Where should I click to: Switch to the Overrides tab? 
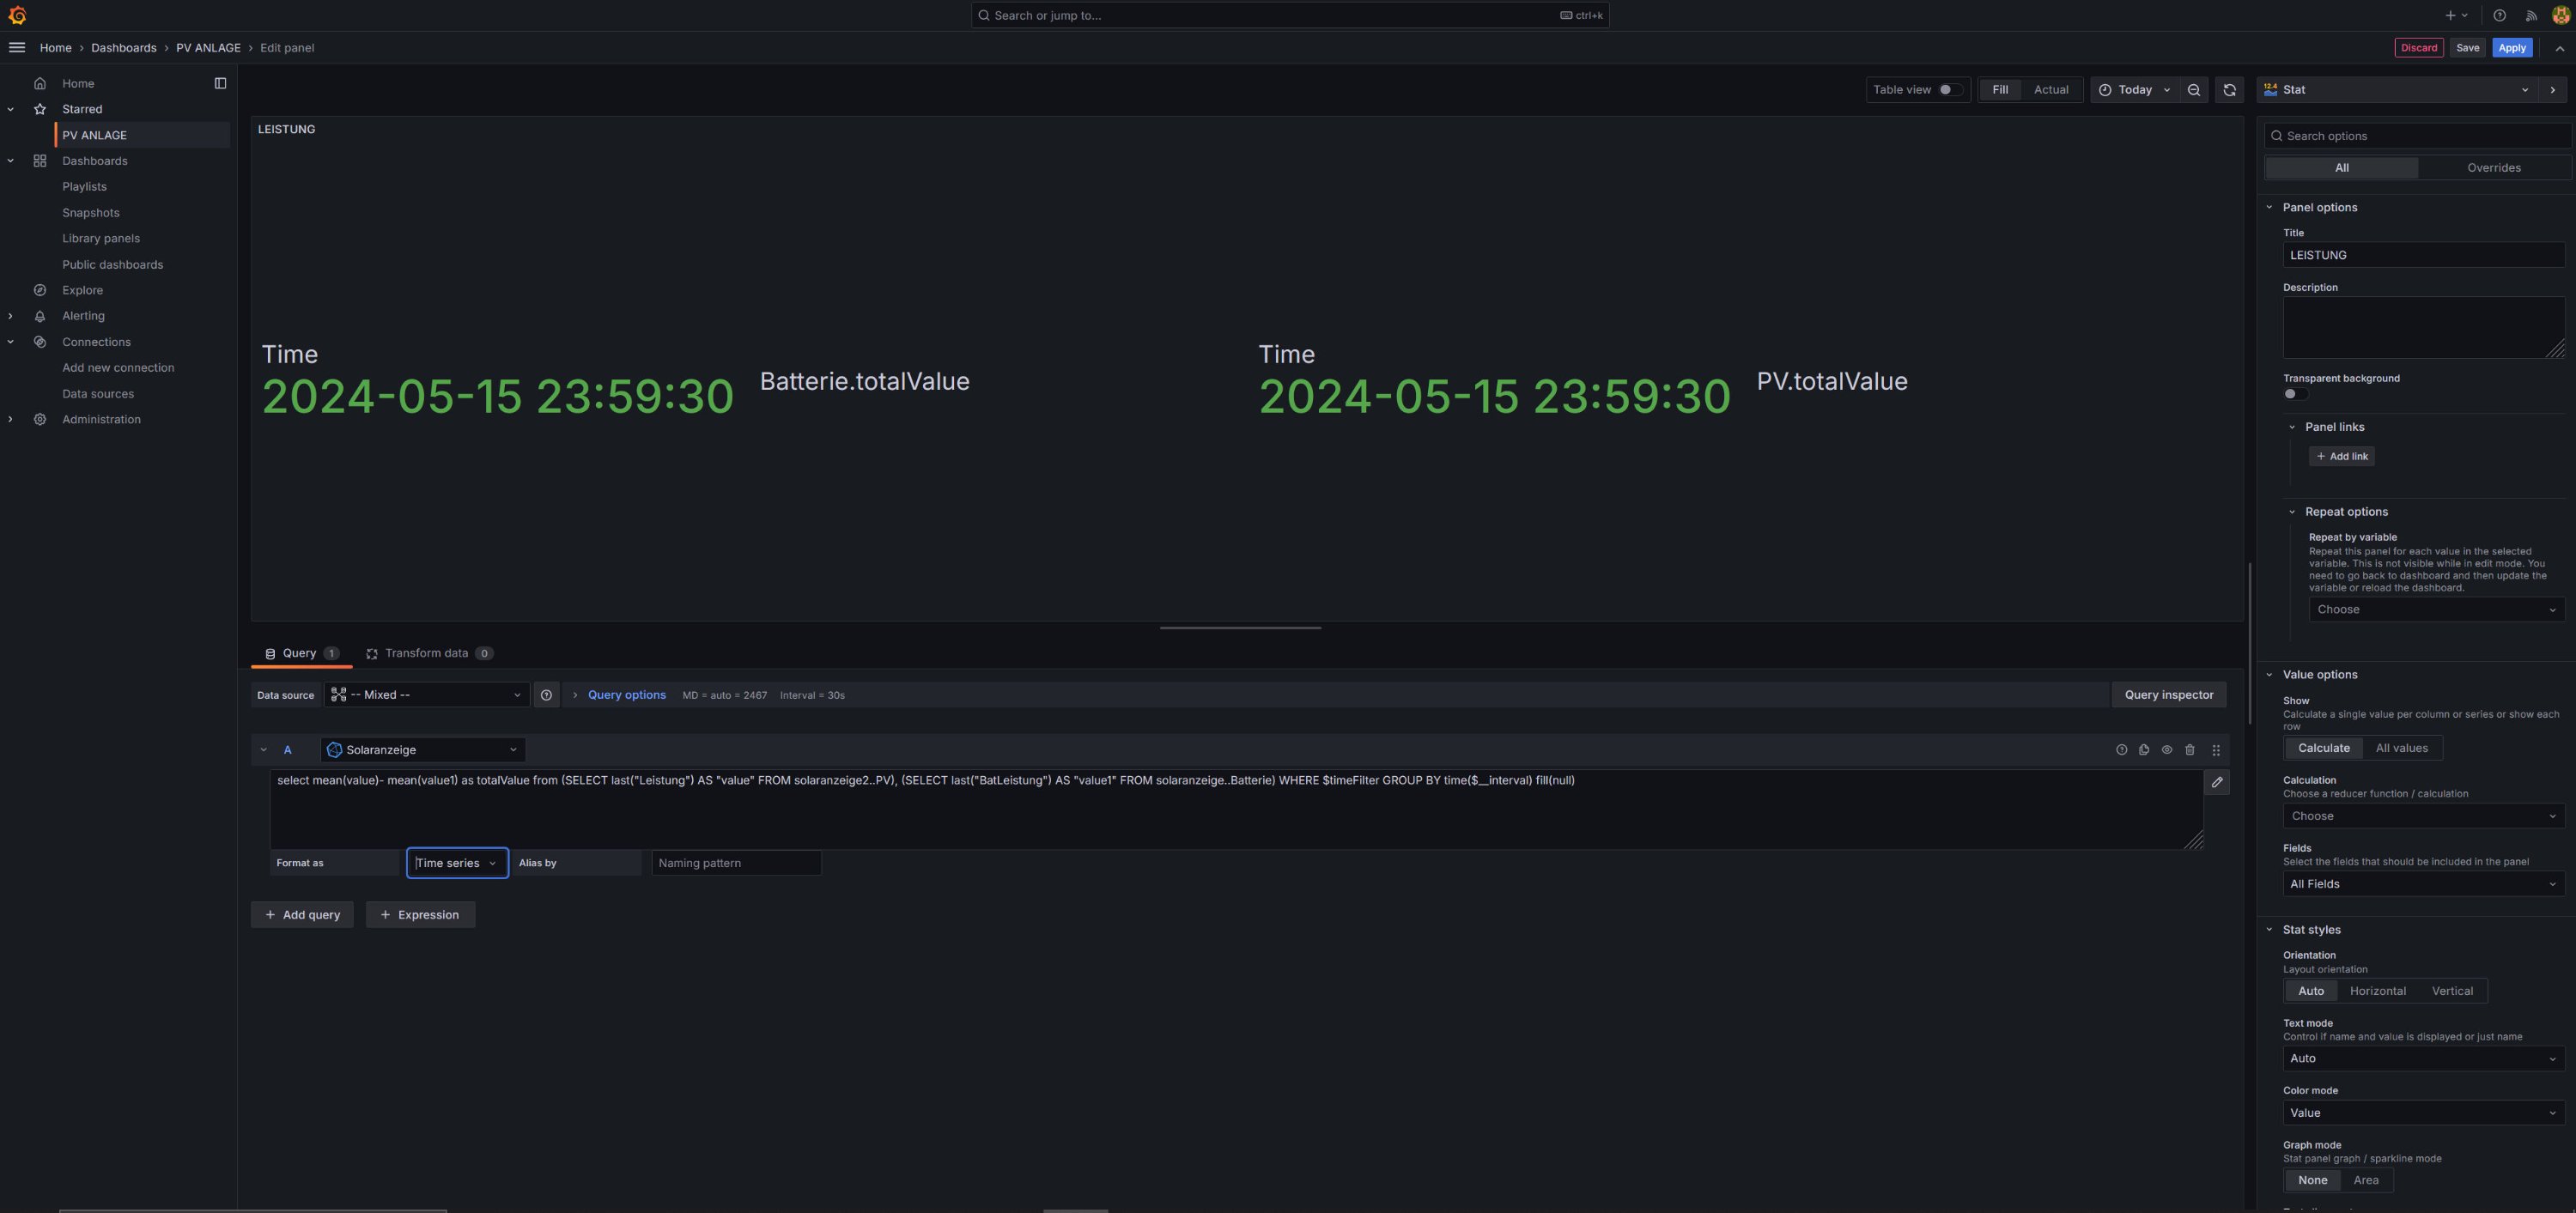[2493, 168]
